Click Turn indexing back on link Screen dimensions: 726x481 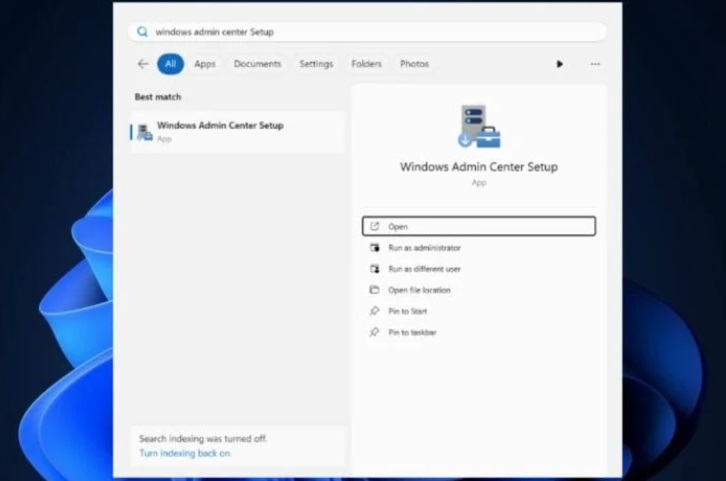tap(185, 453)
